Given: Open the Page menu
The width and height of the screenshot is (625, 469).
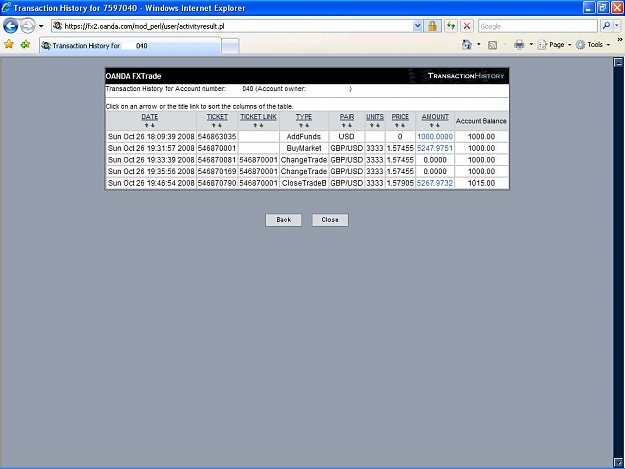Looking at the screenshot, I should pyautogui.click(x=554, y=45).
